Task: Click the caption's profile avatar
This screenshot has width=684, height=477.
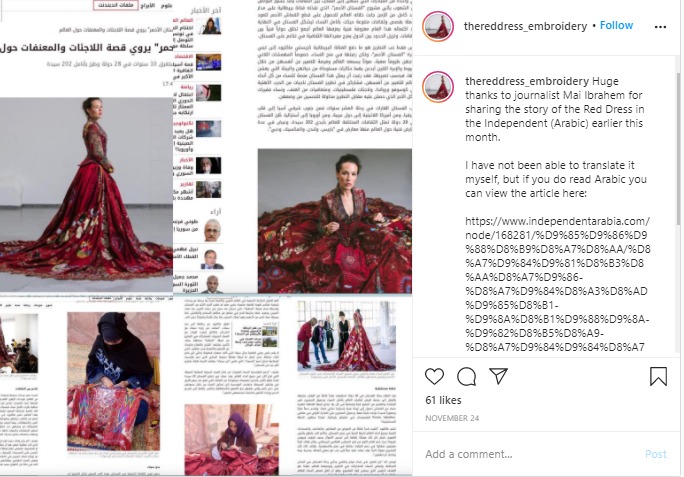Action: click(x=438, y=87)
